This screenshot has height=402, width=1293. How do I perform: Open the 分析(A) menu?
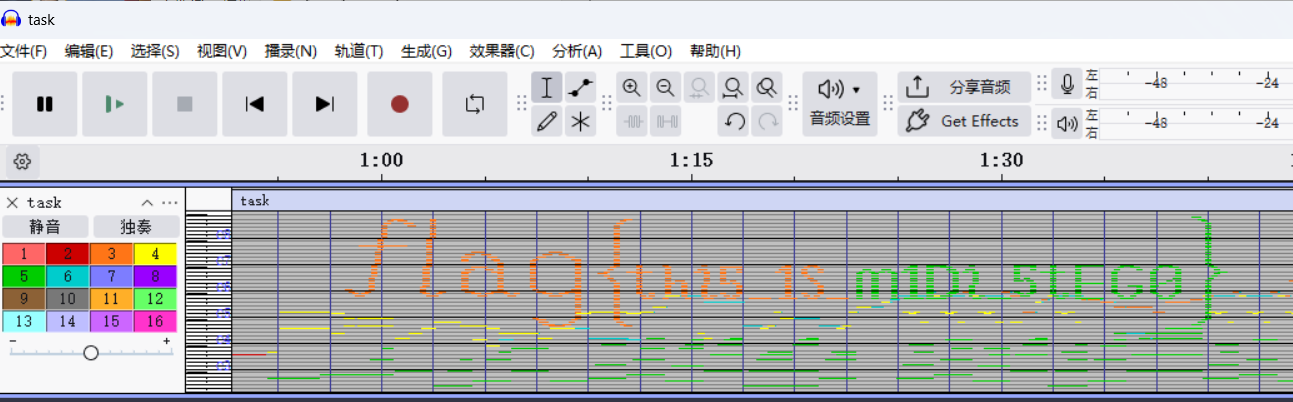(x=577, y=51)
